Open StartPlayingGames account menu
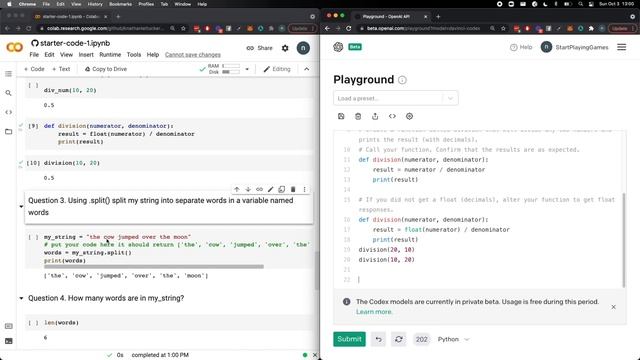 click(x=574, y=47)
